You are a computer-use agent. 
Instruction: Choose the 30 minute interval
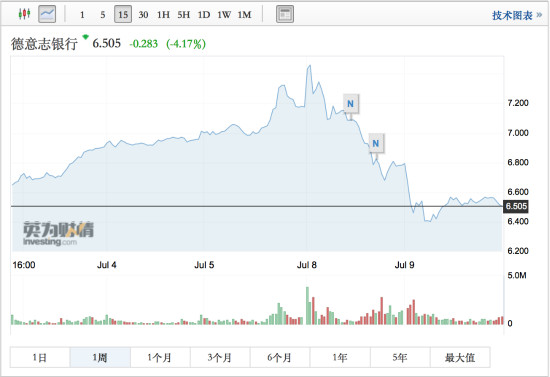pos(143,15)
